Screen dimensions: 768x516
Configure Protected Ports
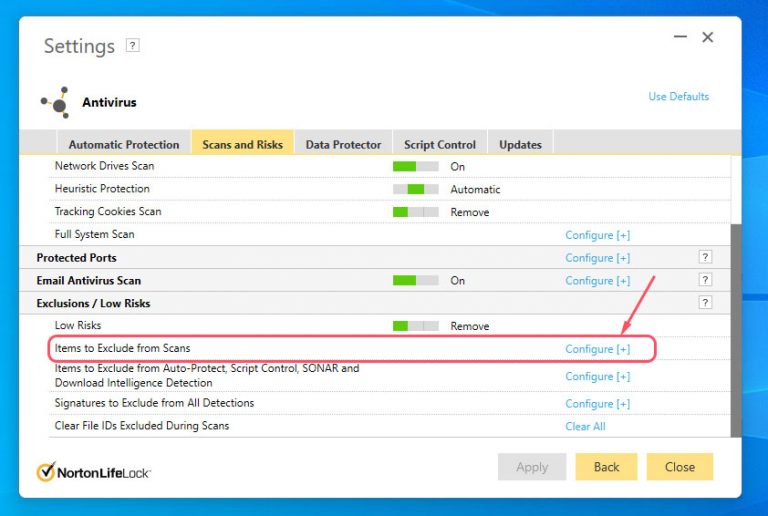pos(598,258)
